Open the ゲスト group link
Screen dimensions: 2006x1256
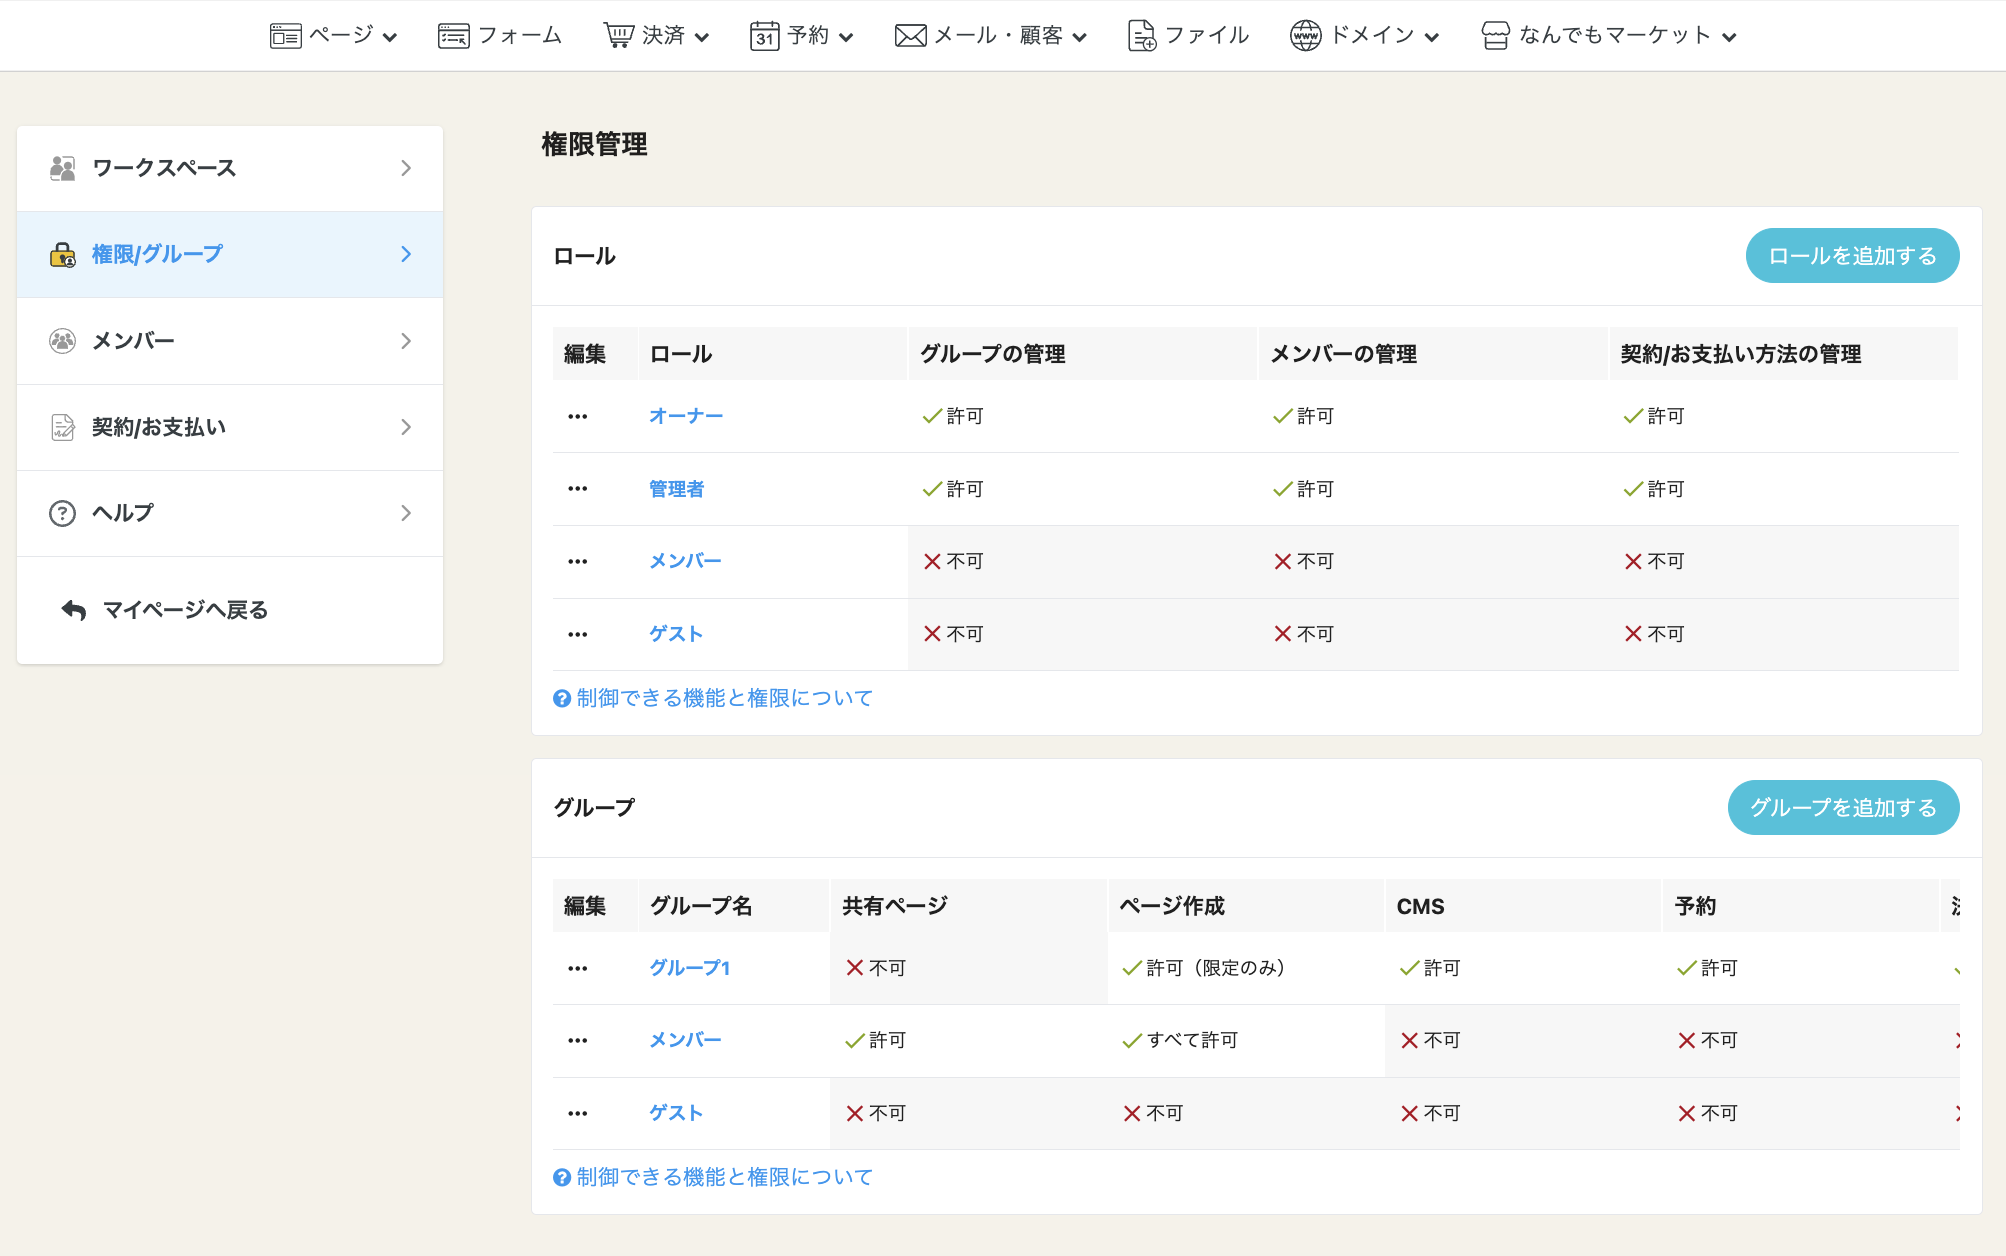(676, 1113)
